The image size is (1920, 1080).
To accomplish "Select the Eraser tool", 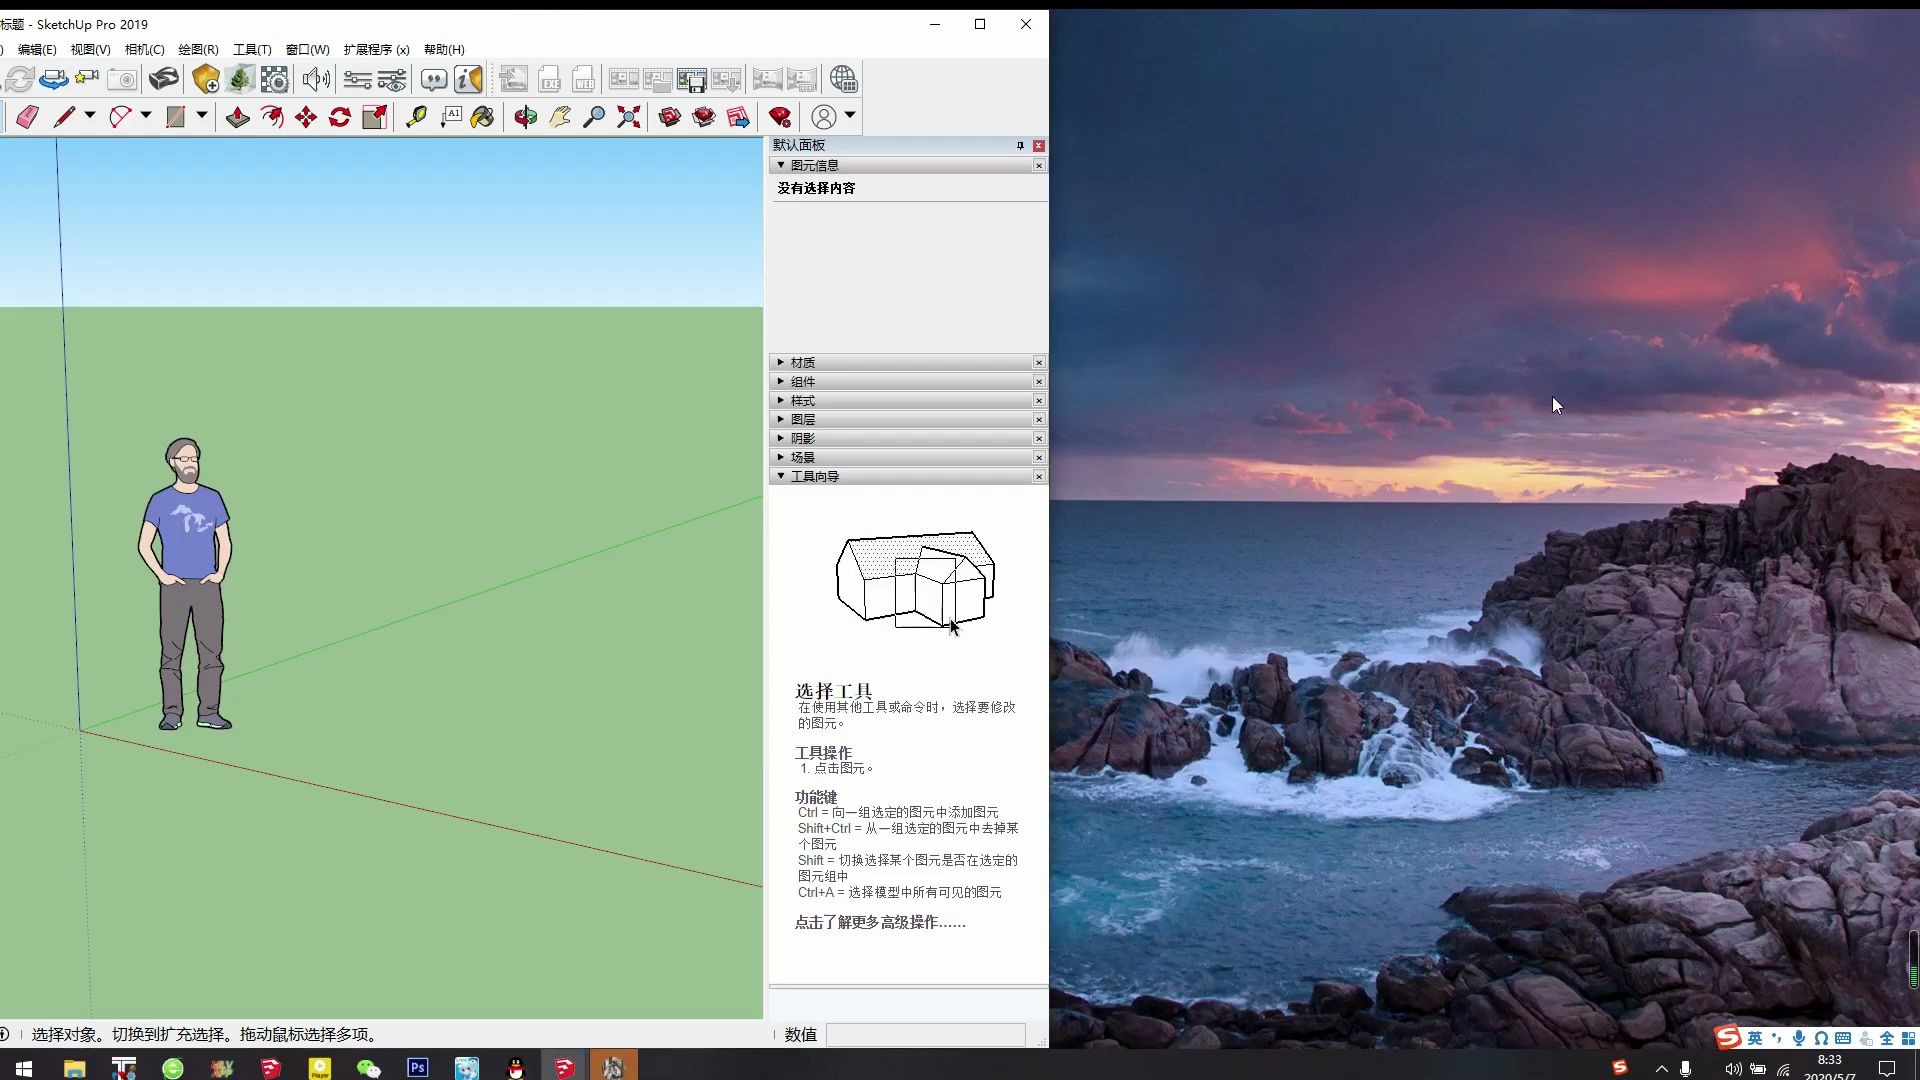I will coord(26,117).
